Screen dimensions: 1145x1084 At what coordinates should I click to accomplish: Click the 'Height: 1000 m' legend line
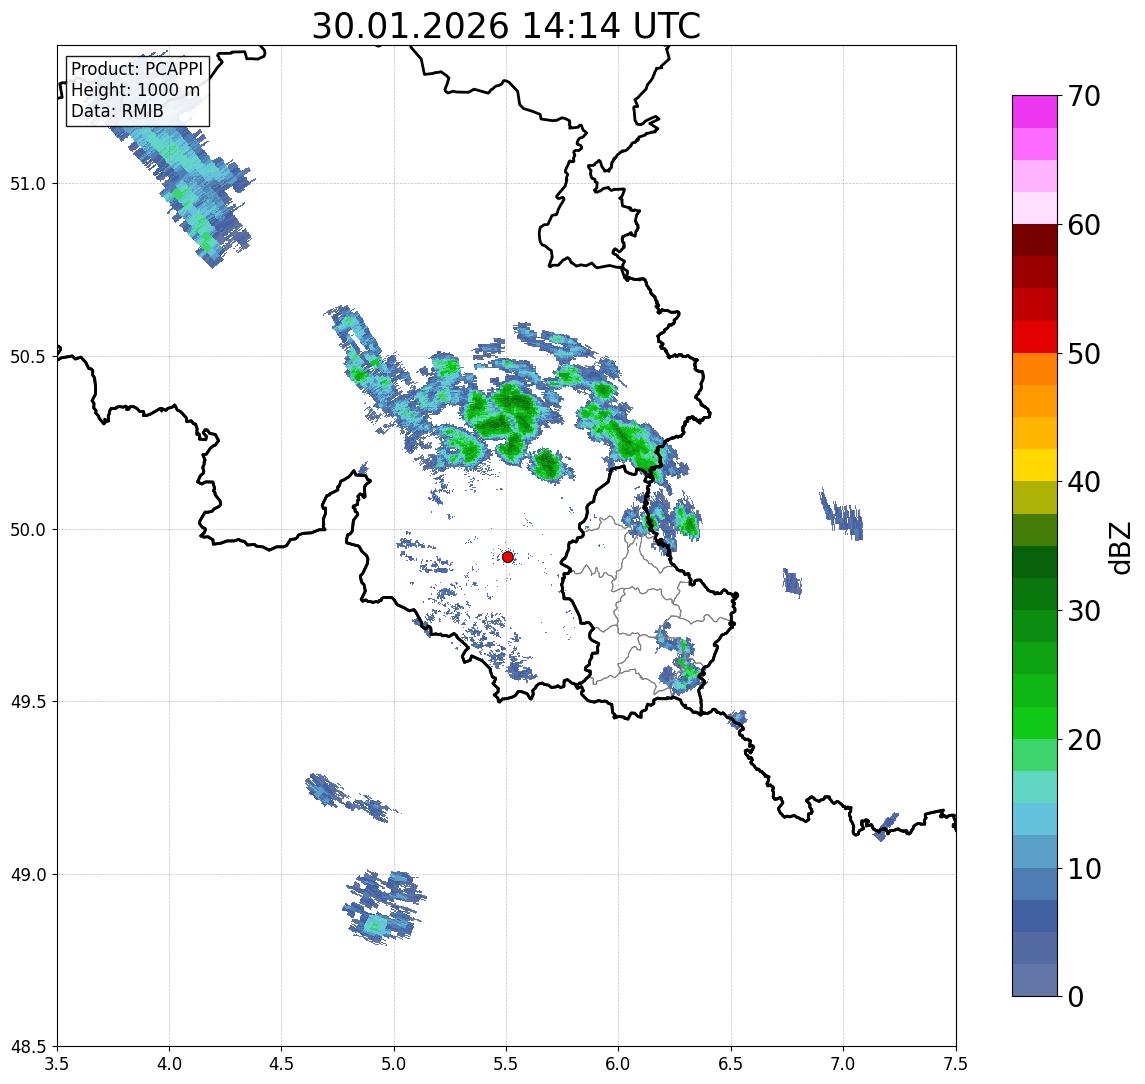pos(135,90)
